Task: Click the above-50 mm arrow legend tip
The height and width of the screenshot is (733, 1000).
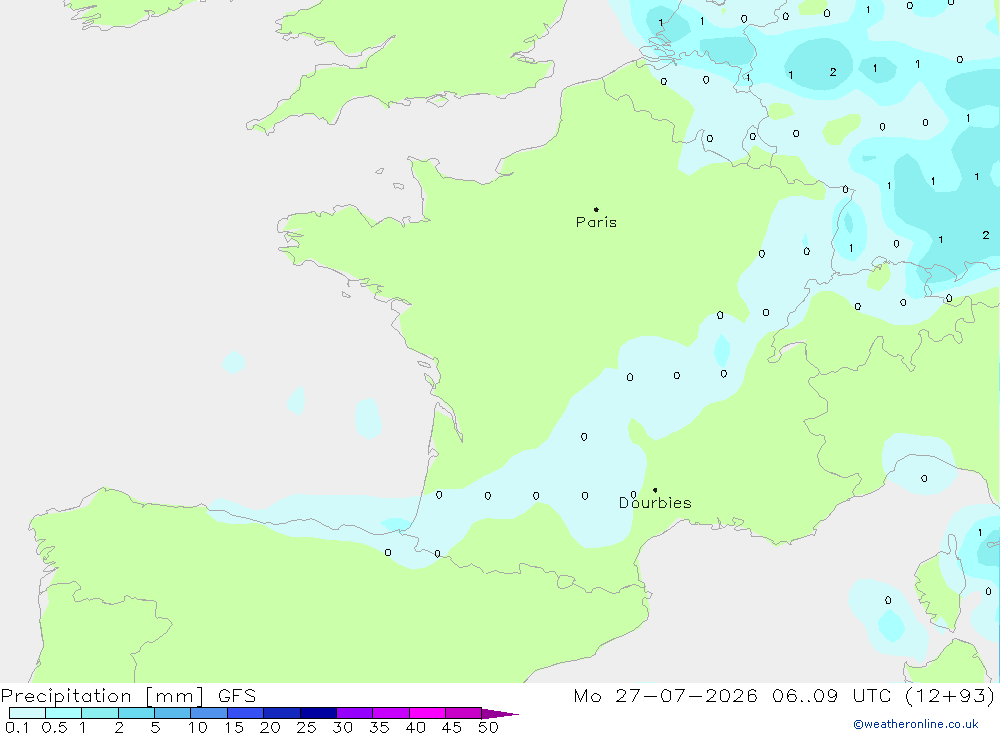Action: 500,713
